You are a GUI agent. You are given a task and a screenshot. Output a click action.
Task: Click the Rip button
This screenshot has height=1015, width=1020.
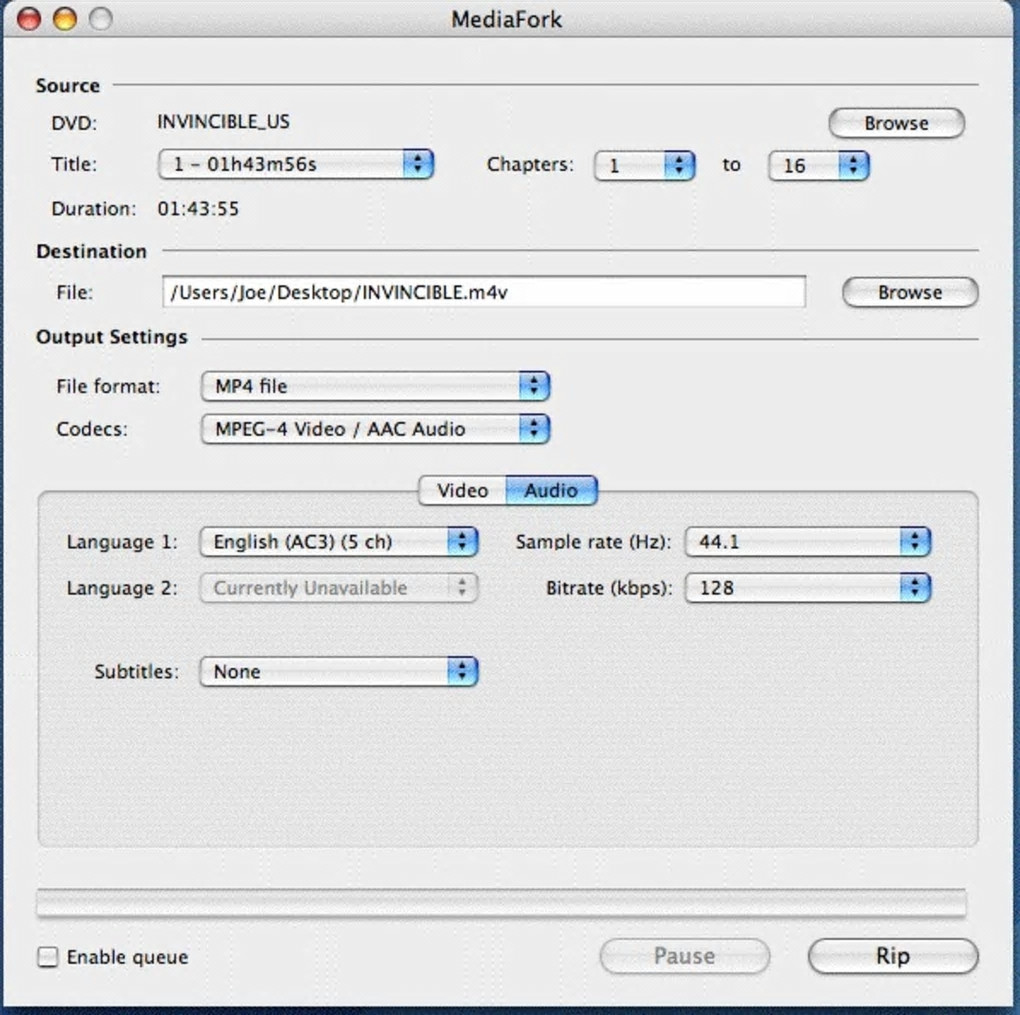coord(893,956)
